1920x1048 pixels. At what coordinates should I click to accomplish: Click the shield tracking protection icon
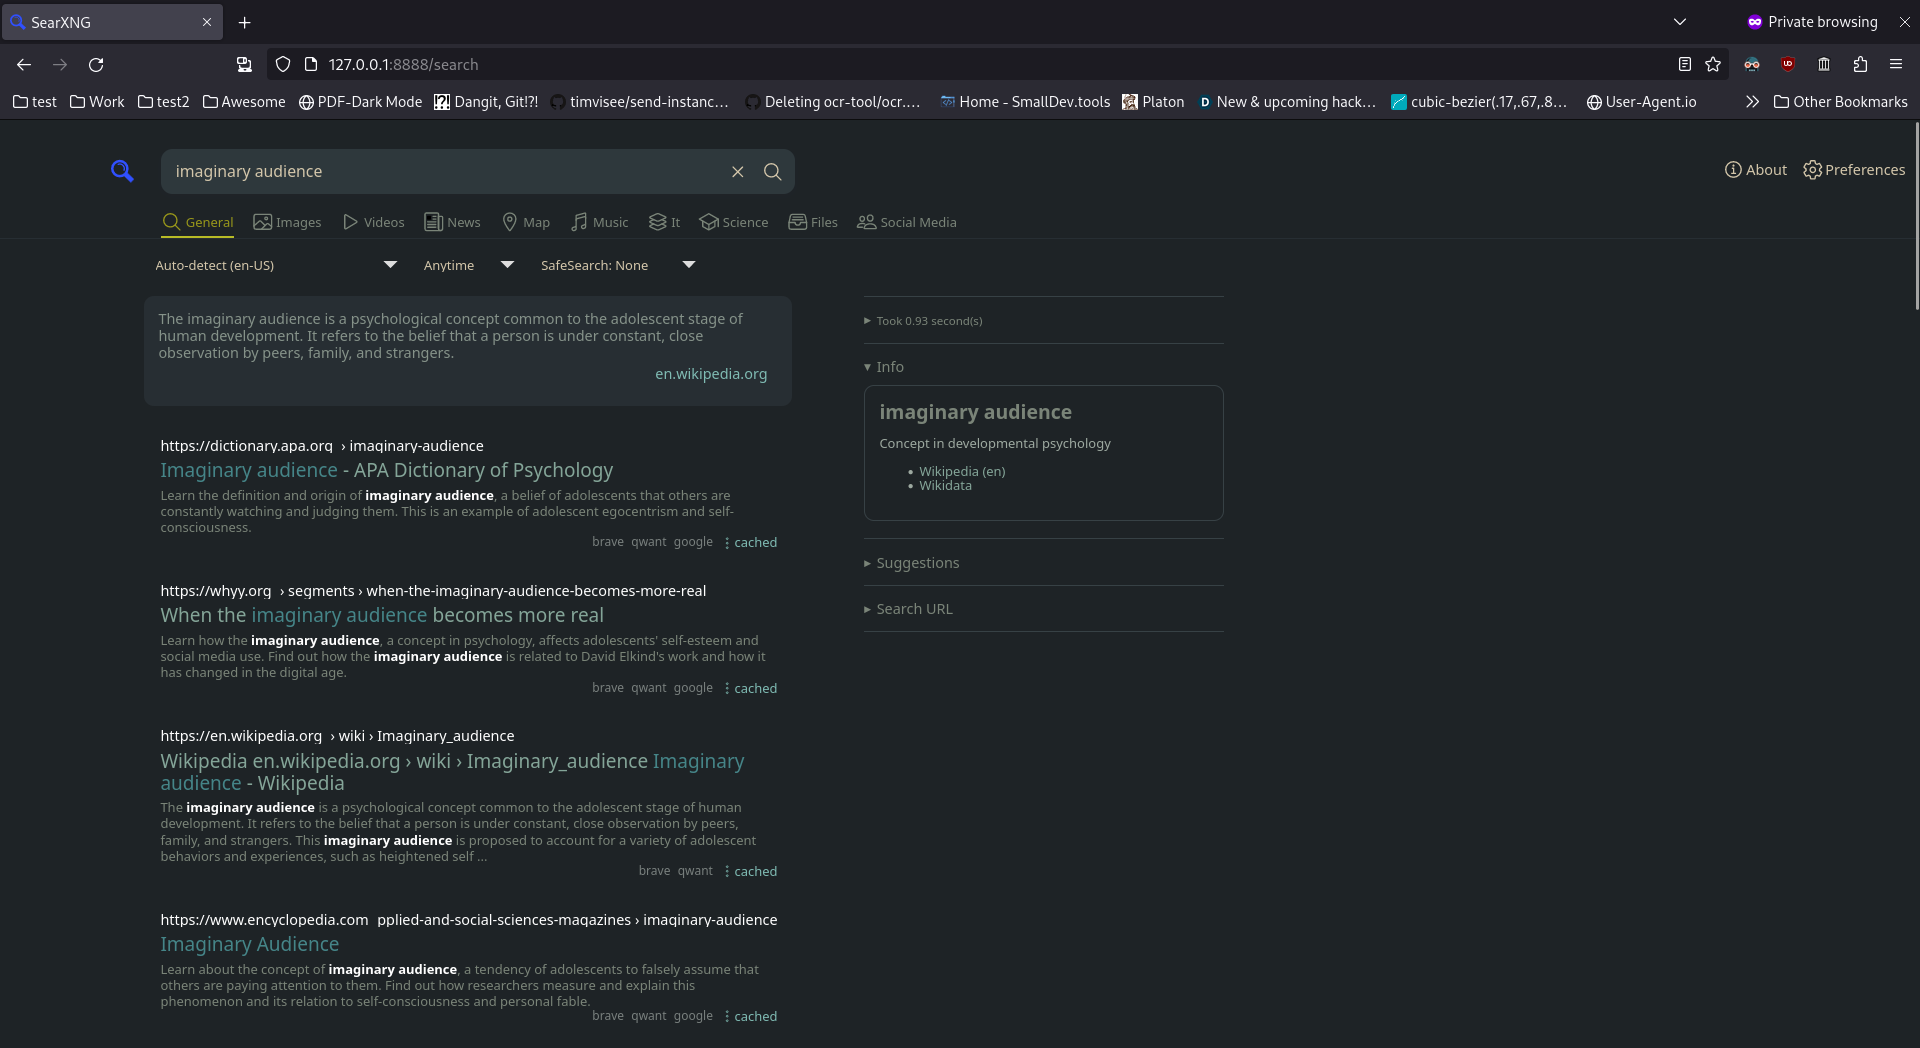tap(283, 64)
